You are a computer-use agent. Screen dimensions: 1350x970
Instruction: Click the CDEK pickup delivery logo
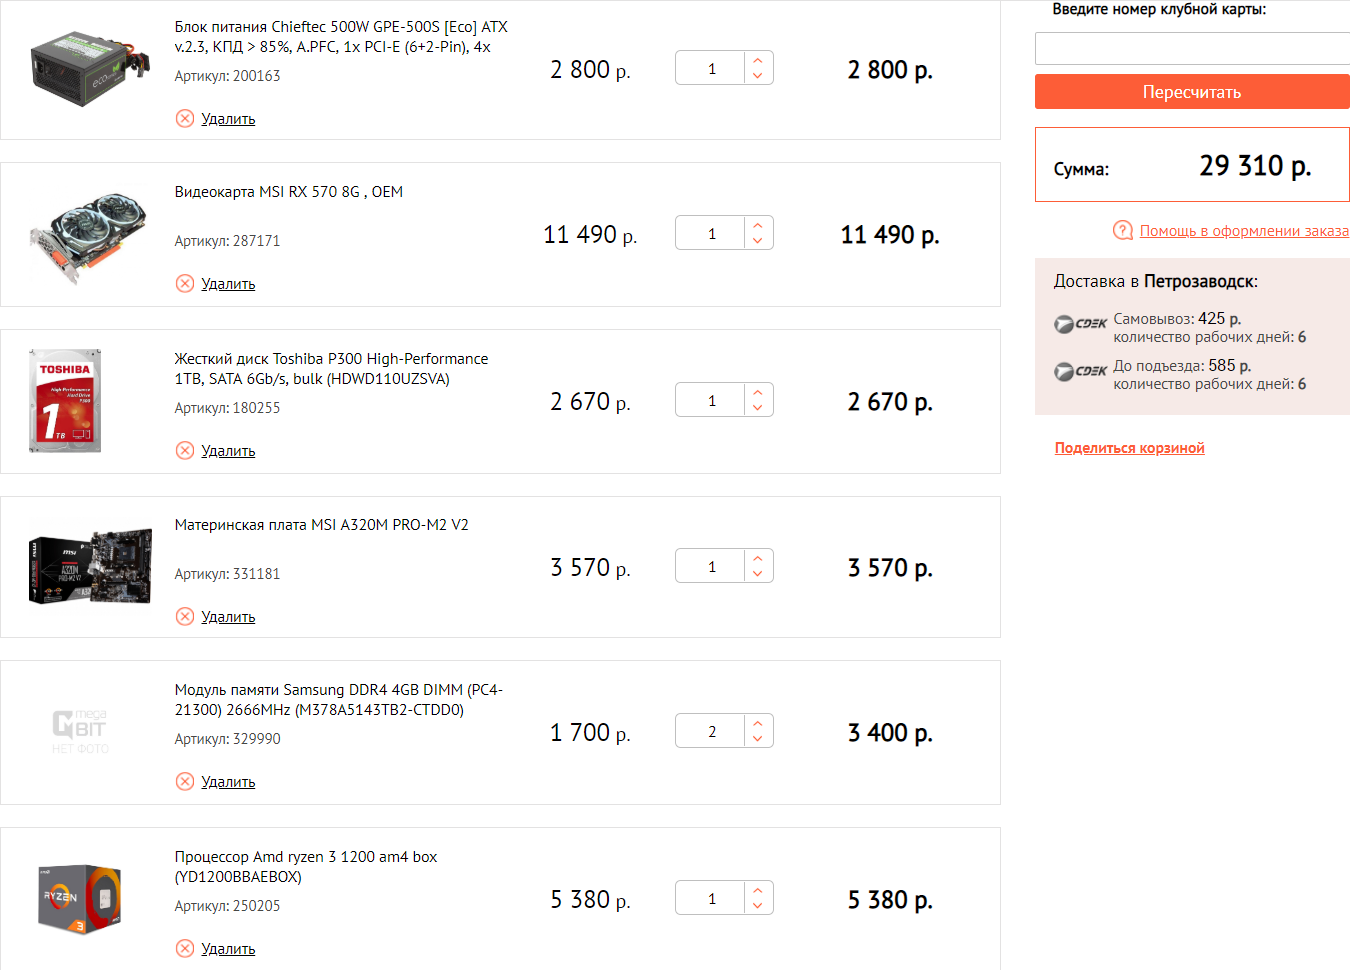tap(1080, 324)
